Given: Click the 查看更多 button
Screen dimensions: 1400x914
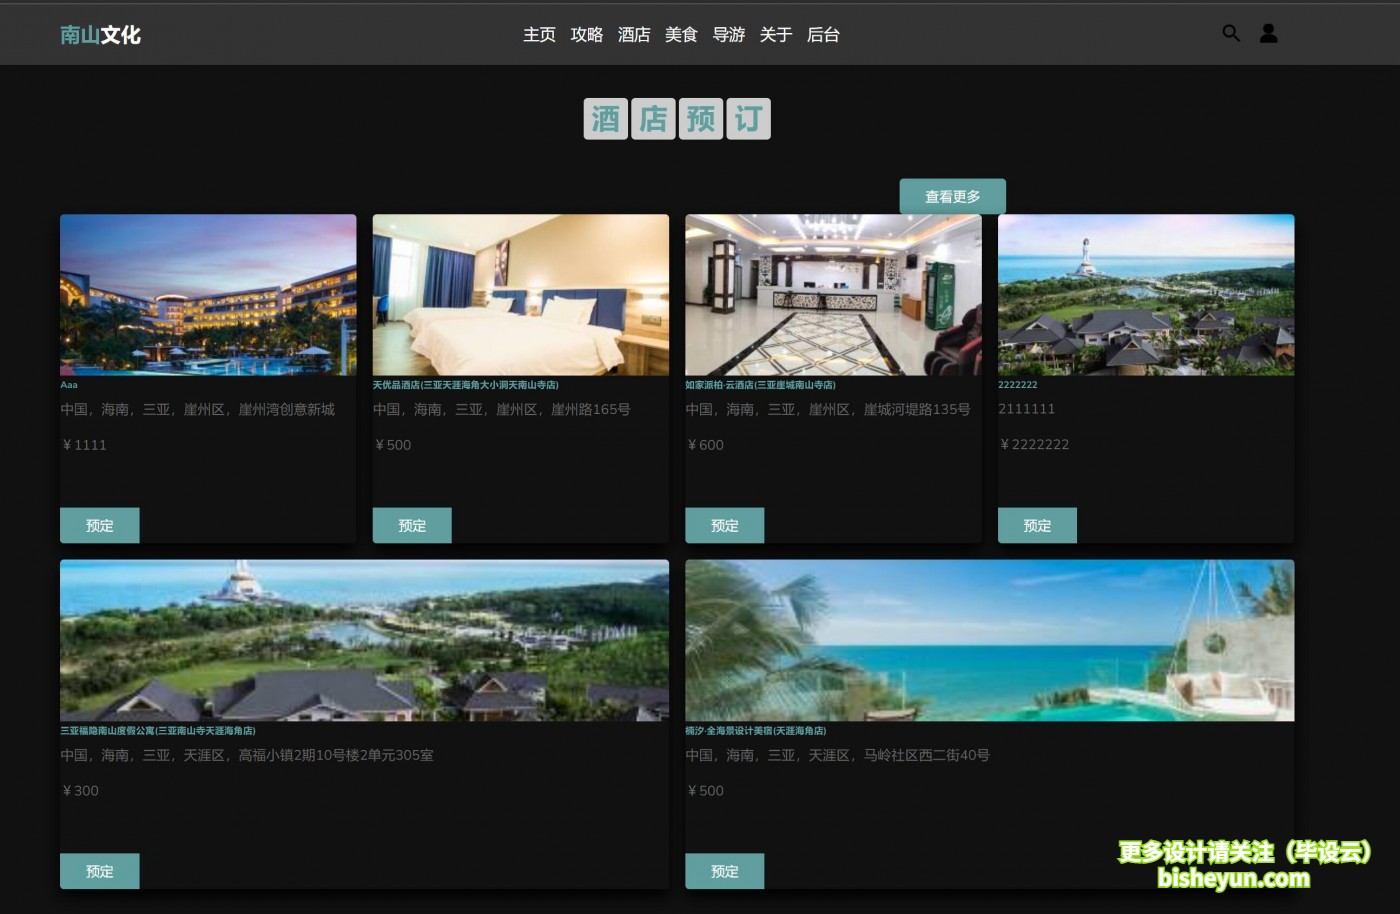Looking at the screenshot, I should (x=953, y=196).
